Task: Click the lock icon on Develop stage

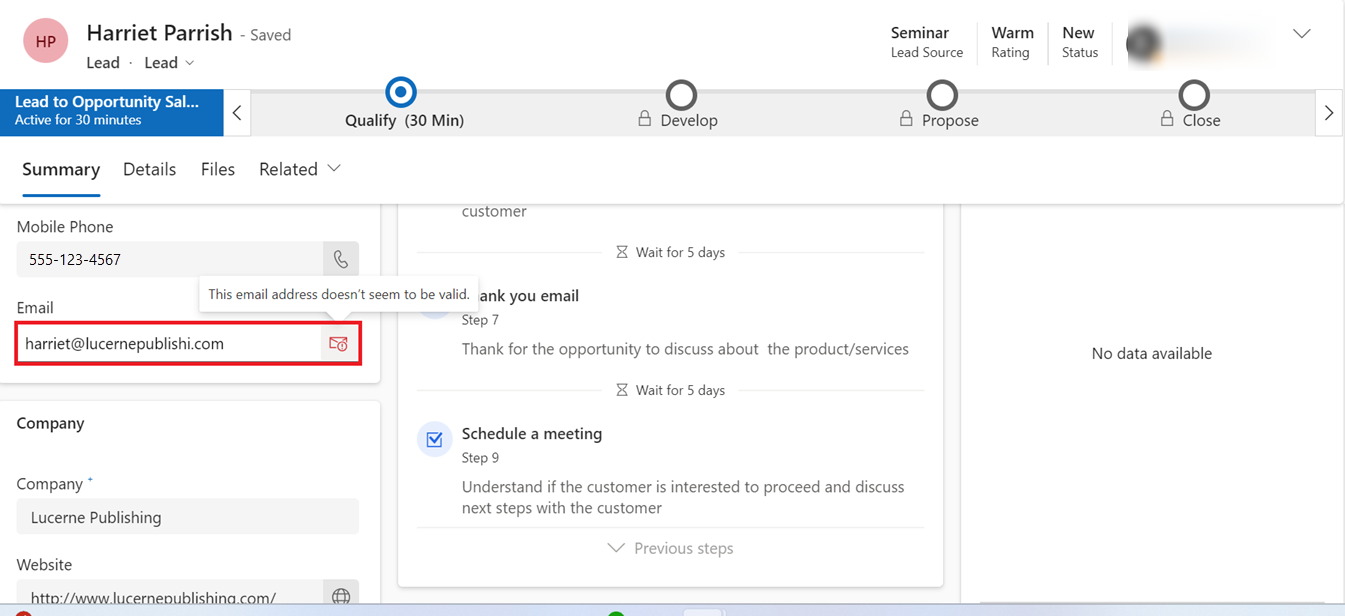Action: [645, 119]
